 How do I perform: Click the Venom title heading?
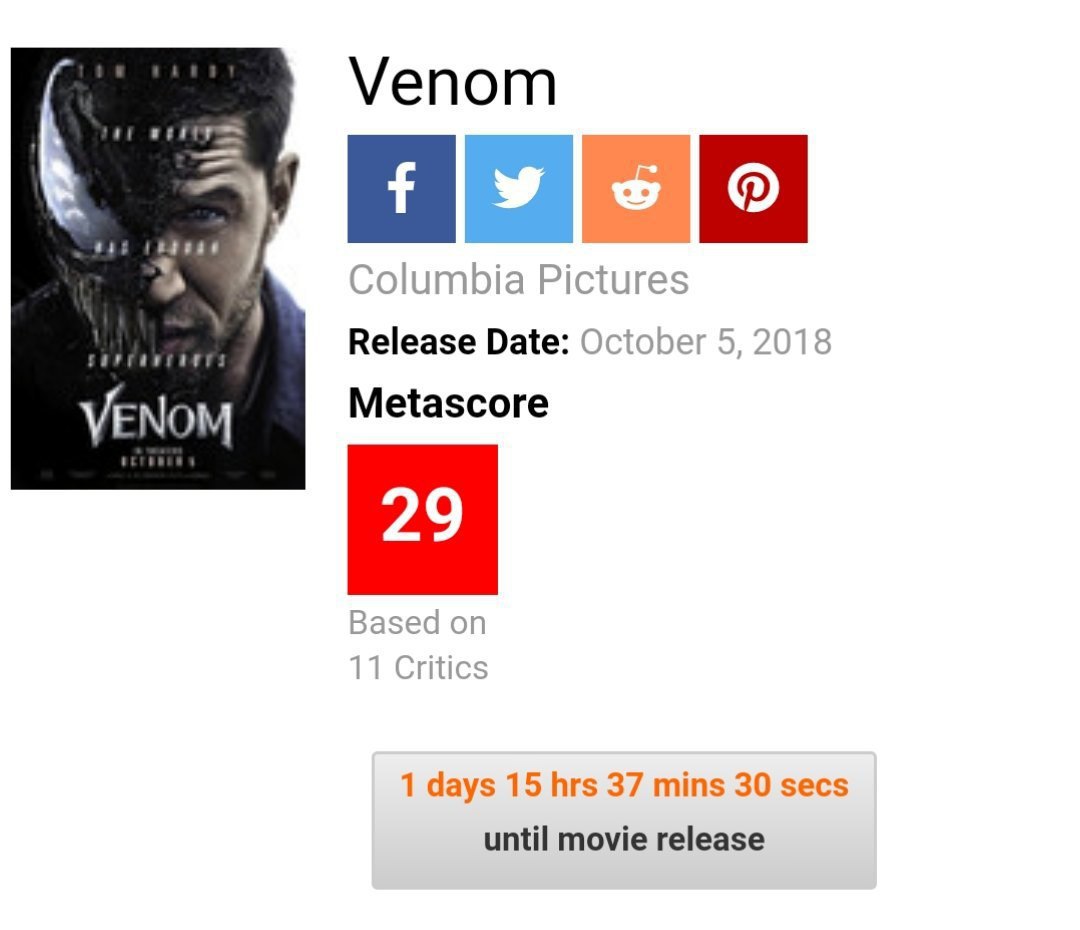(453, 82)
